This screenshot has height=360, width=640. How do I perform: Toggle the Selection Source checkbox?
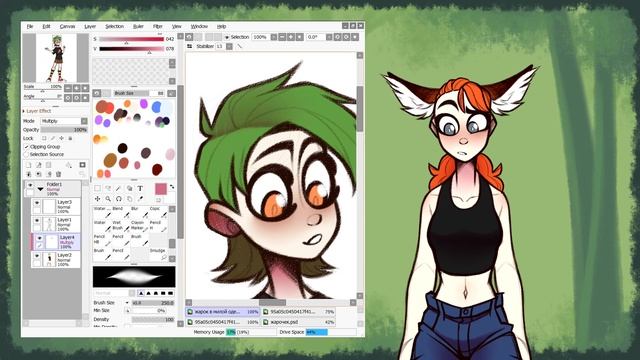27,154
